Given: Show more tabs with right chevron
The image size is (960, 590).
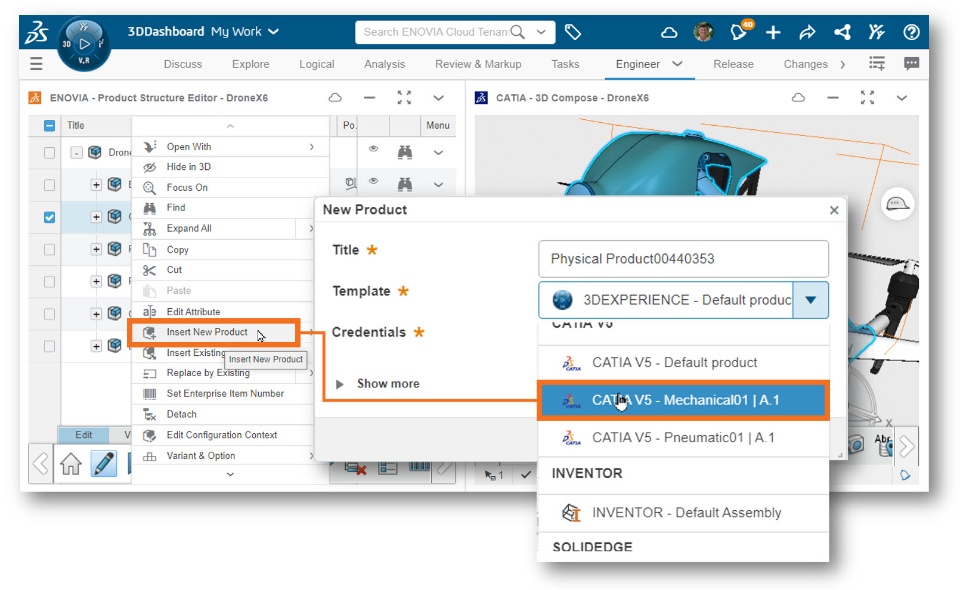Looking at the screenshot, I should click(x=843, y=64).
